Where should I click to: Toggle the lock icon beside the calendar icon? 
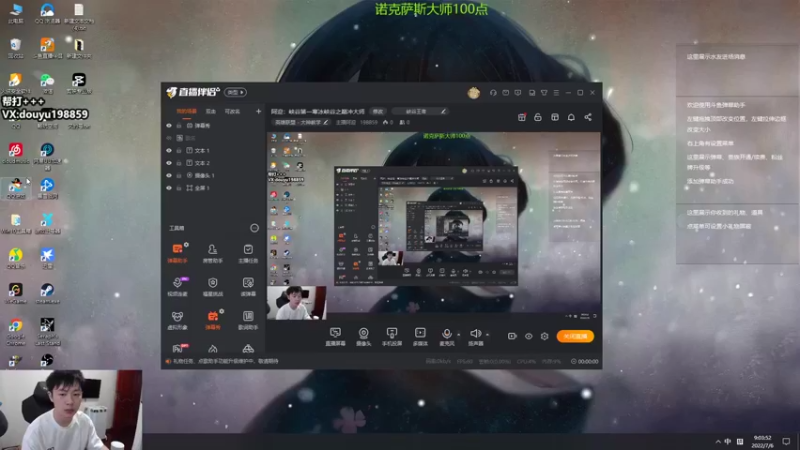pyautogui.click(x=538, y=117)
